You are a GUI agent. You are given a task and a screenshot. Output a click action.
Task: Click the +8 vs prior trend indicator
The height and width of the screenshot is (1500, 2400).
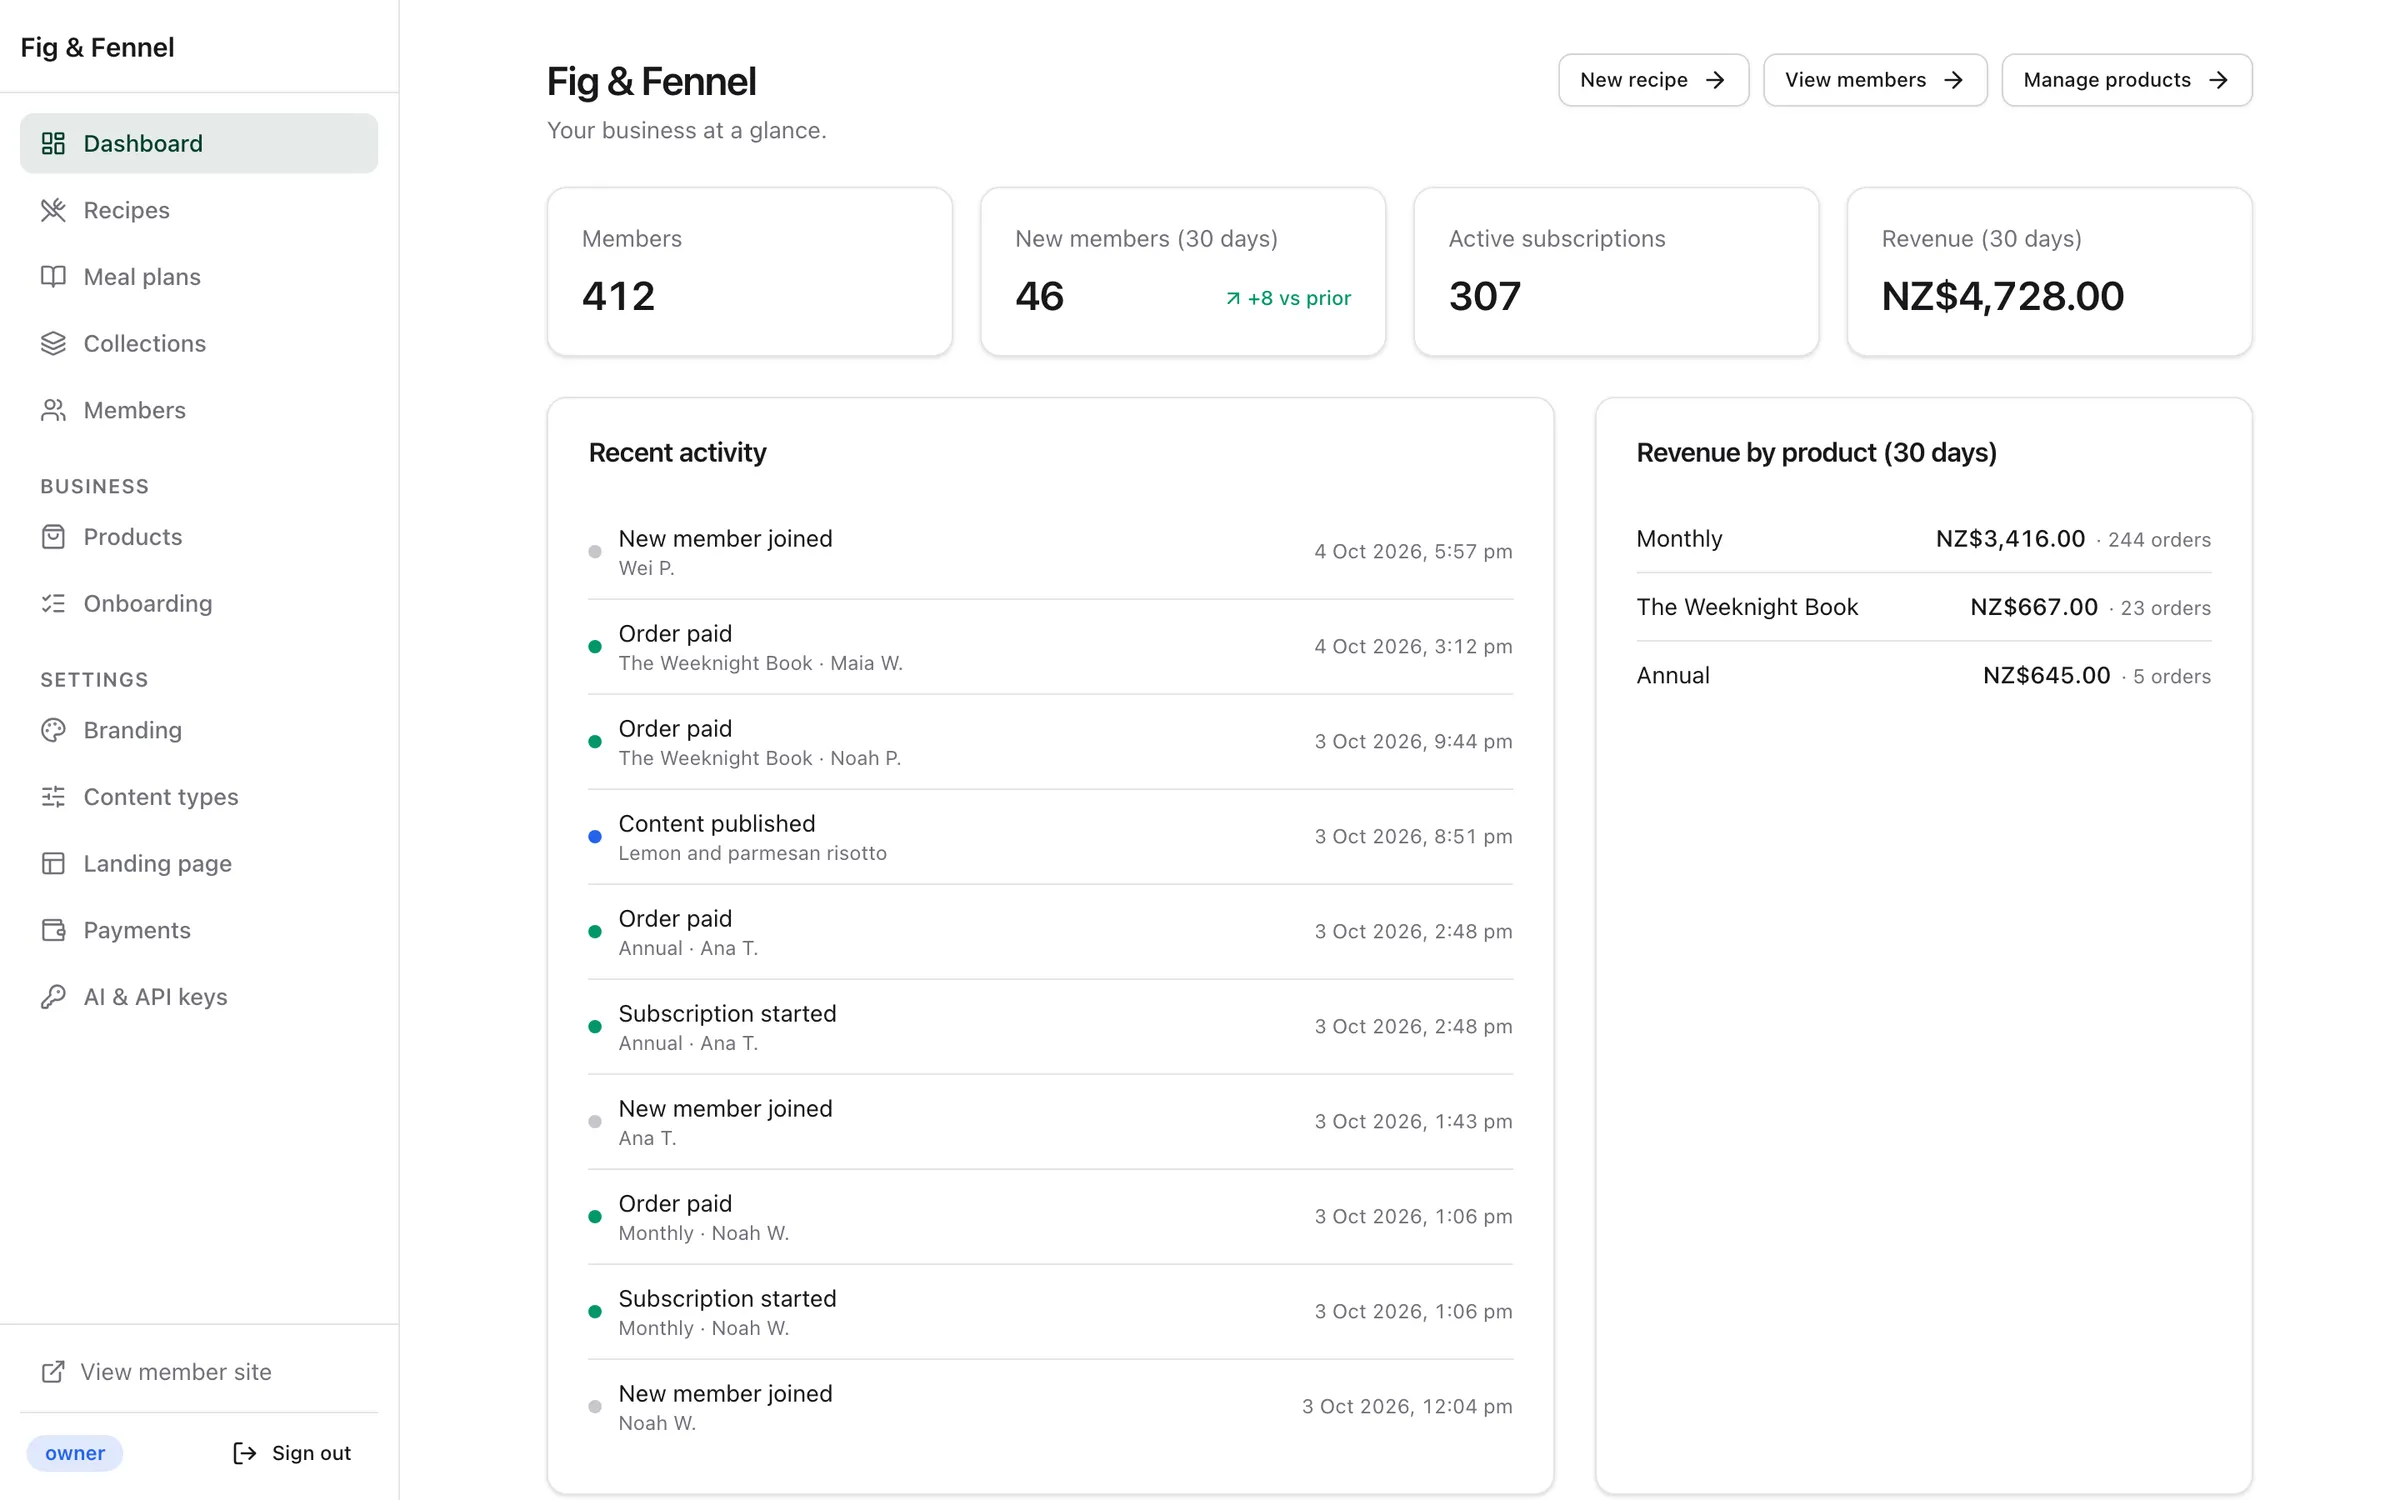coord(1288,298)
